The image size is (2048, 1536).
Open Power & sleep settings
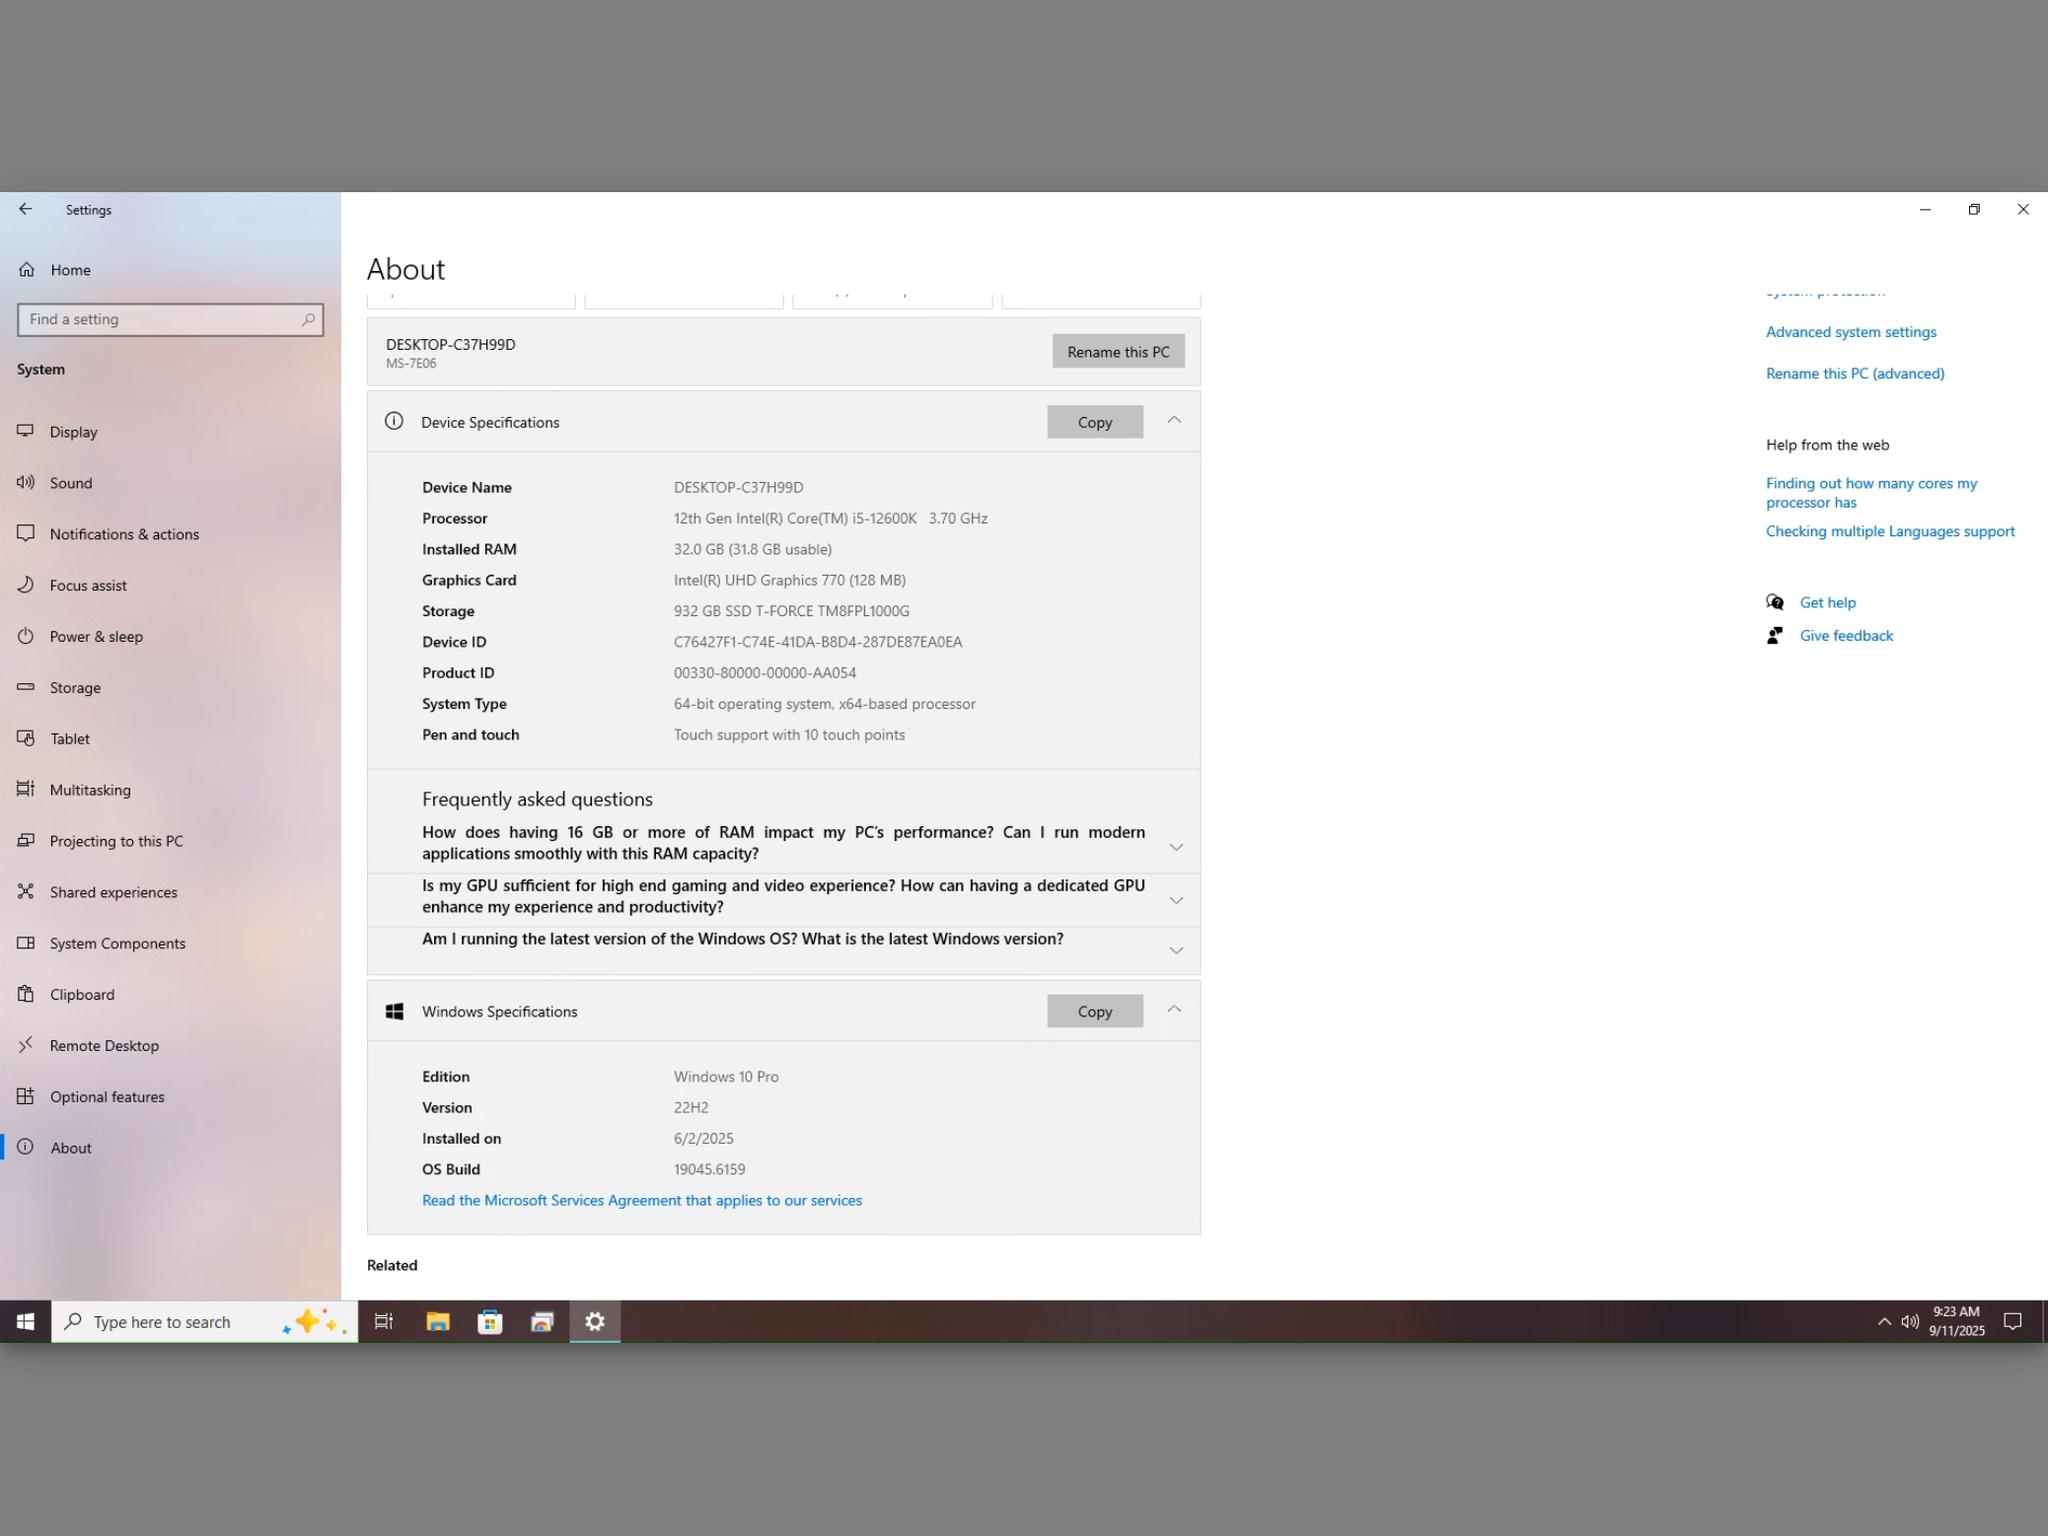pyautogui.click(x=96, y=636)
